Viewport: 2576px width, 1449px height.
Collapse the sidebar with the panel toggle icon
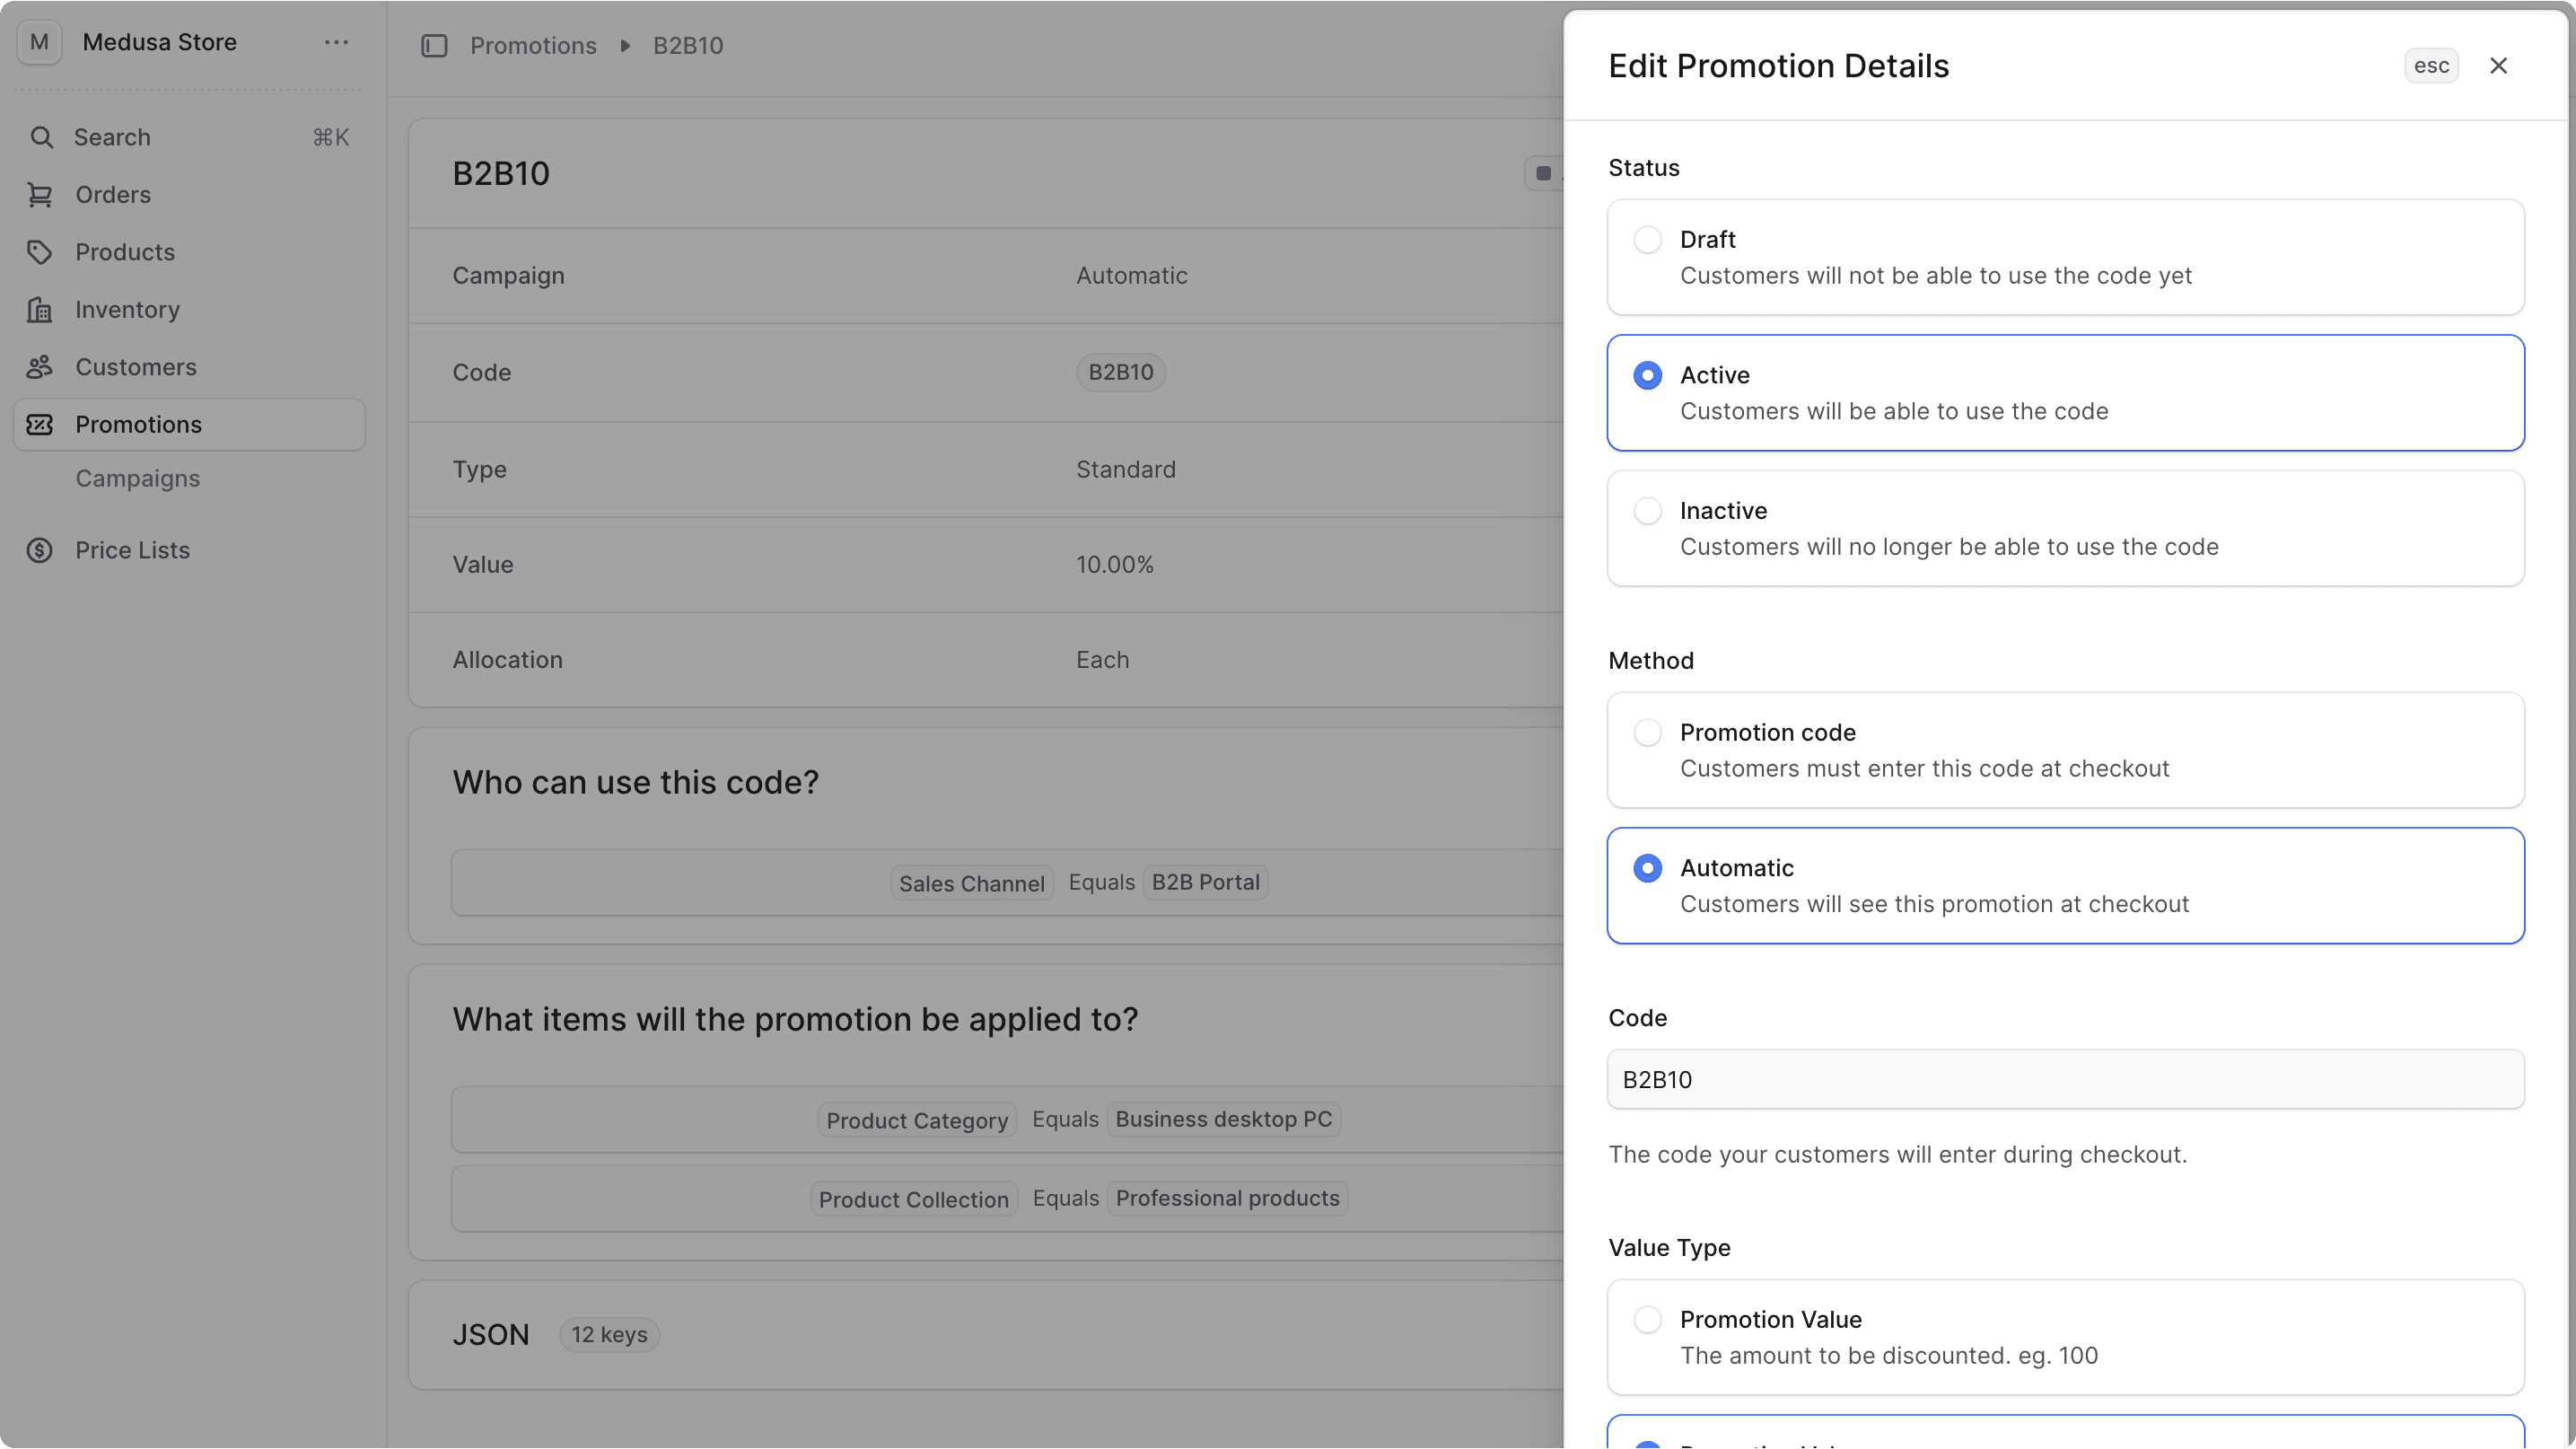[x=434, y=45]
